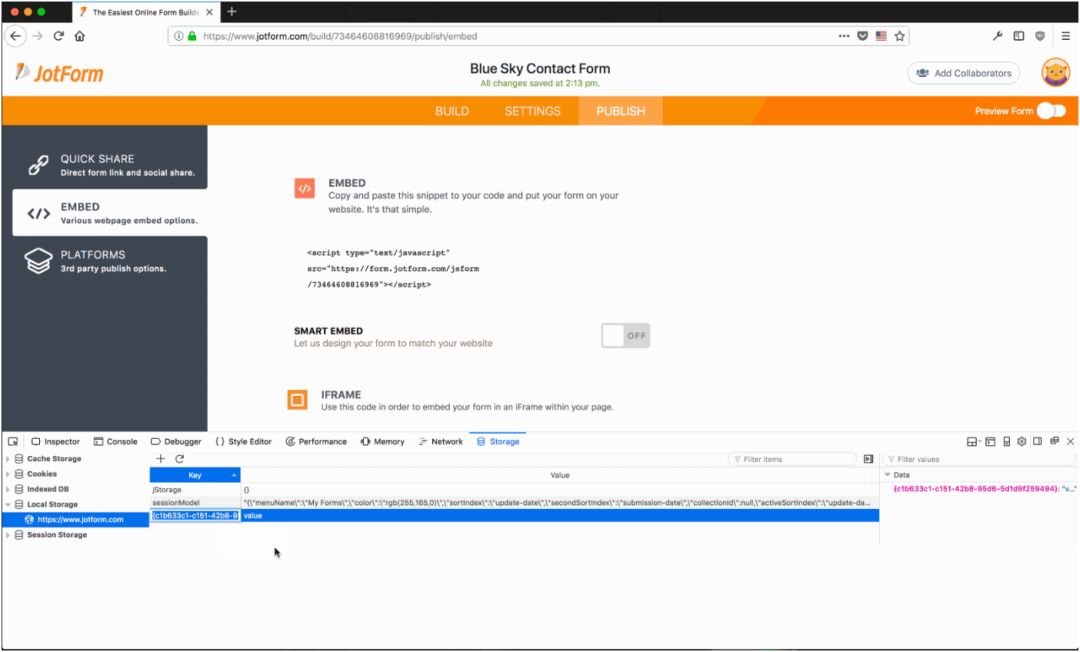Turn on the Smart Embed switch
This screenshot has width=1080, height=652.
click(625, 336)
